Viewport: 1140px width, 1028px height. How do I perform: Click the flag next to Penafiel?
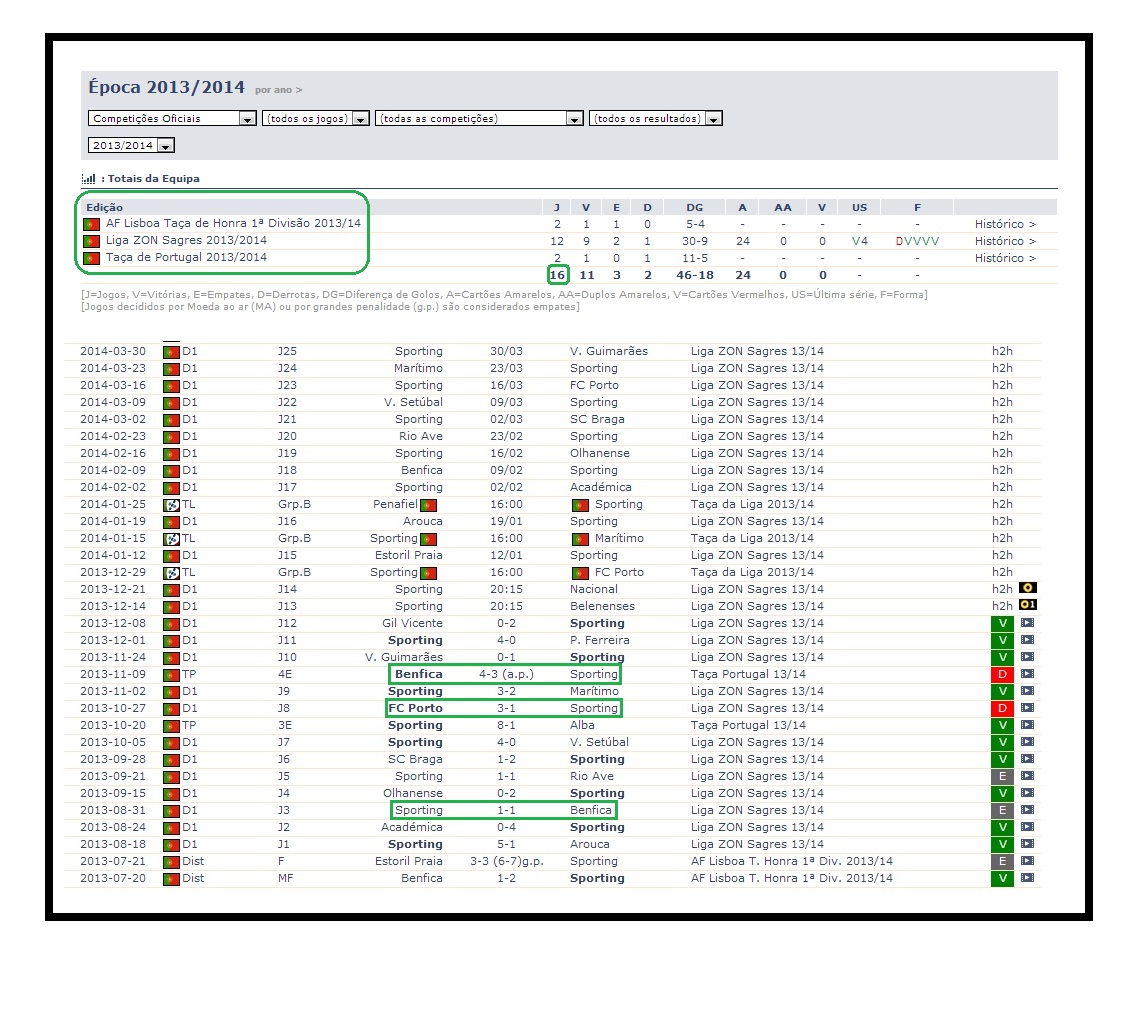click(428, 505)
